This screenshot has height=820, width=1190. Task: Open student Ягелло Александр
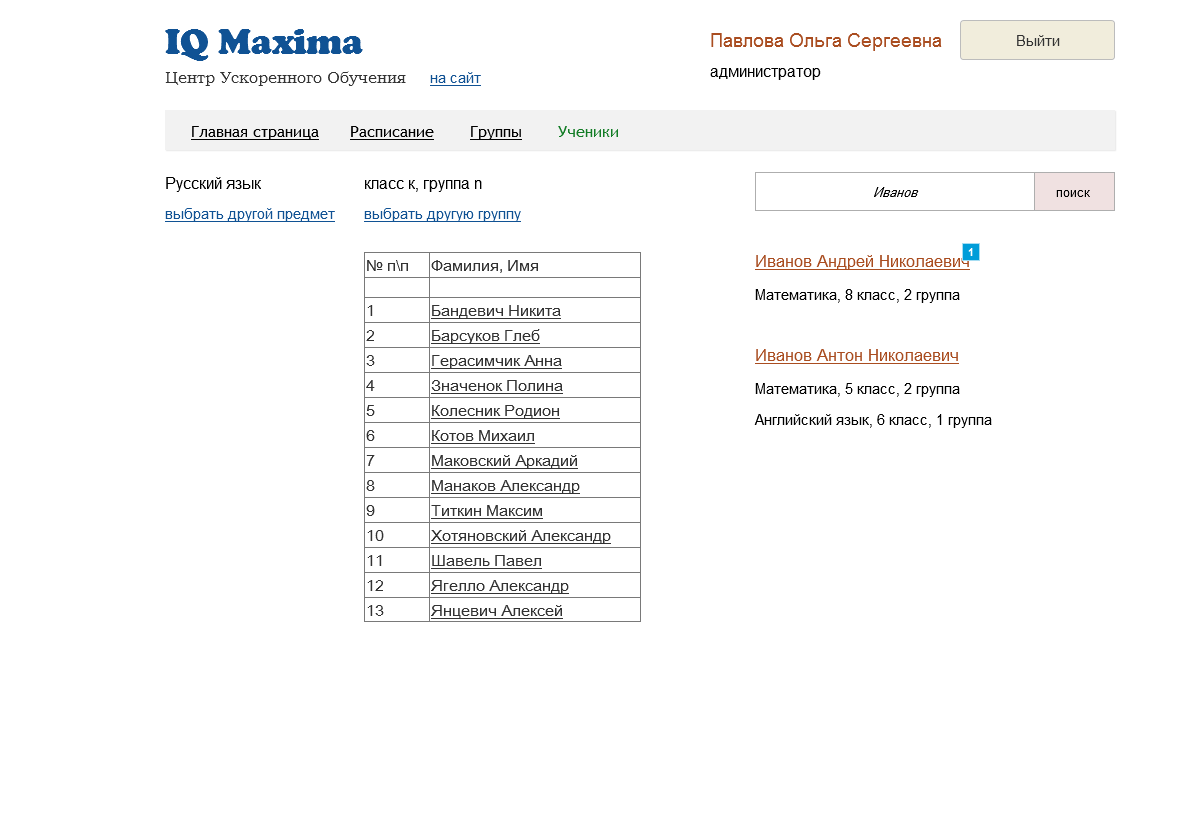[x=499, y=586]
